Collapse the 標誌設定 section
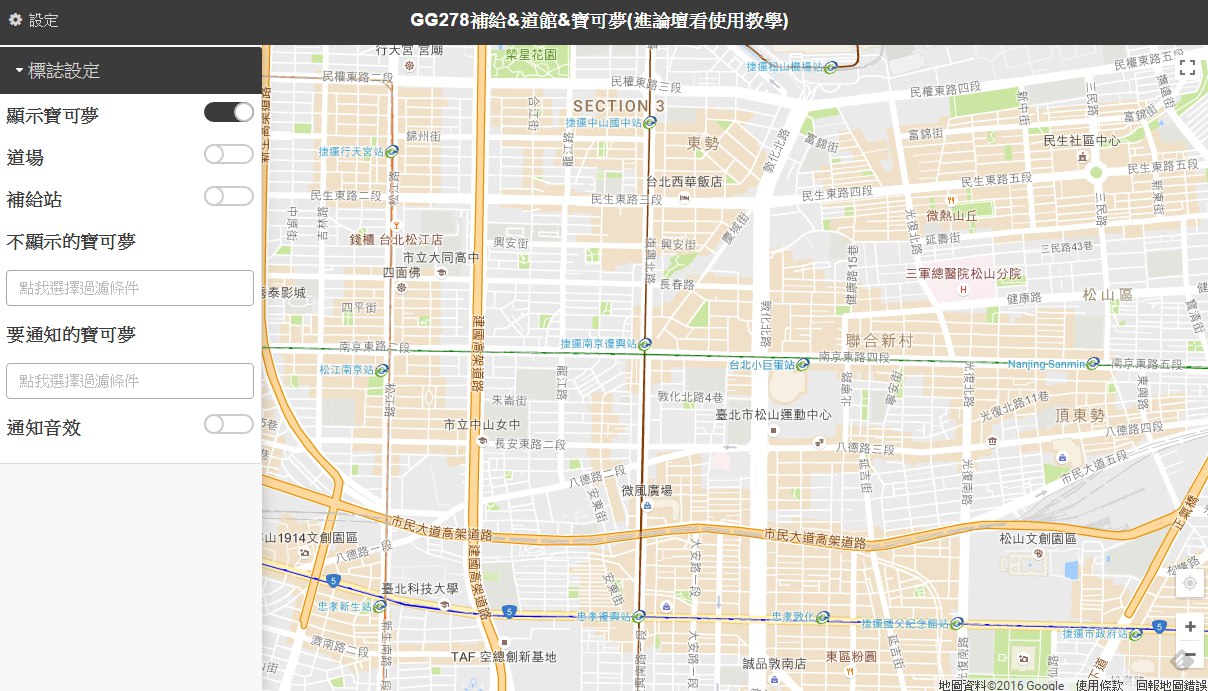This screenshot has height=691, width=1208. (x=130, y=71)
